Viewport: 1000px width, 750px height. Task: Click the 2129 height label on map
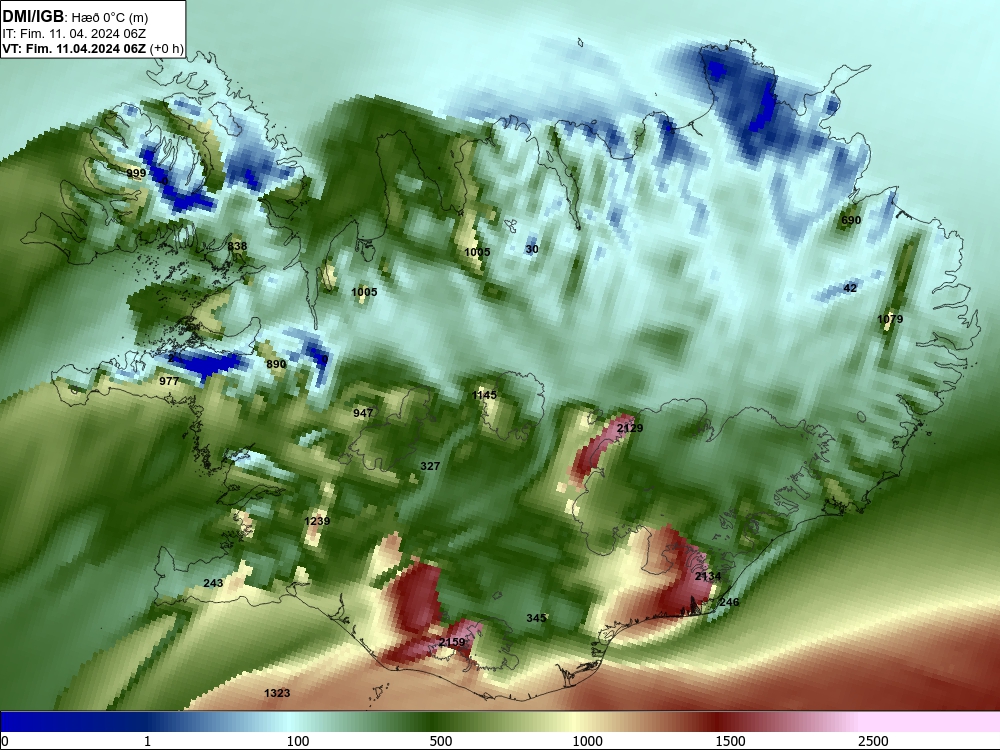click(x=630, y=428)
